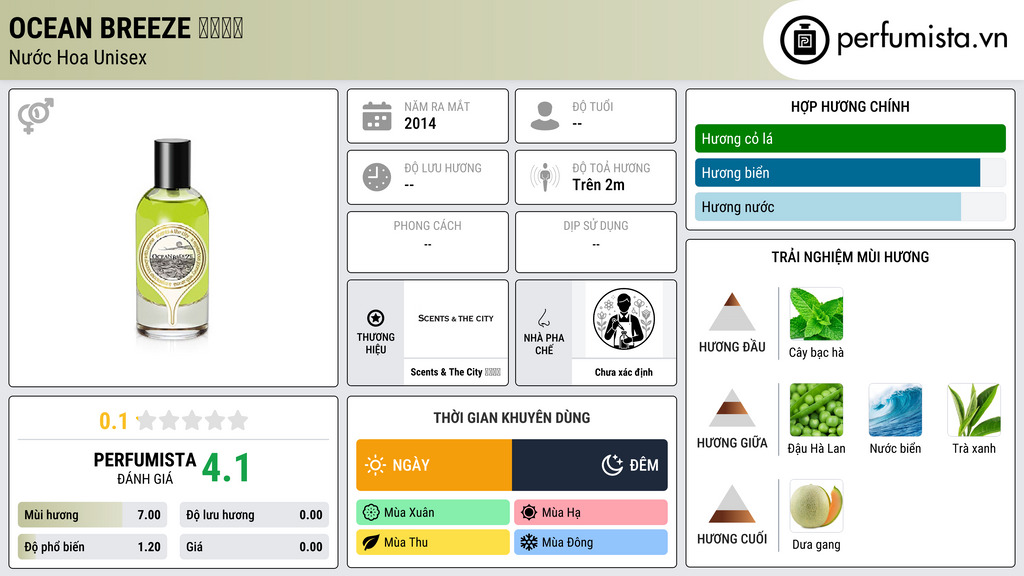Click the Nước Hoa Unisex subtitle

[x=78, y=57]
